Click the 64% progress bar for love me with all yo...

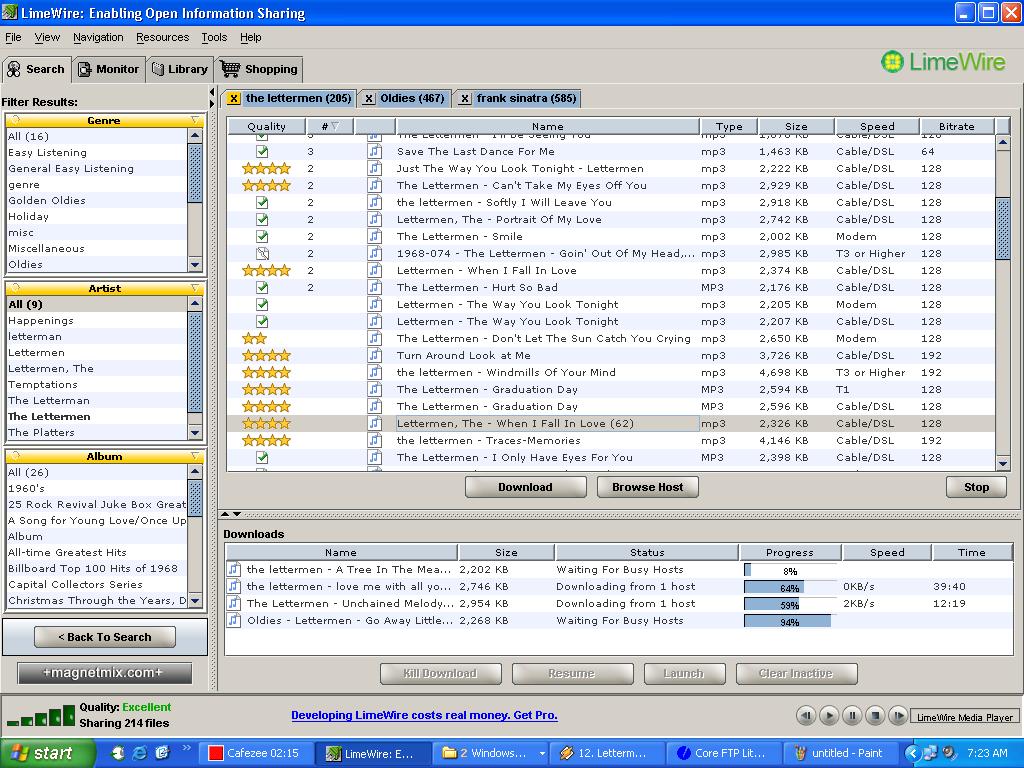790,587
